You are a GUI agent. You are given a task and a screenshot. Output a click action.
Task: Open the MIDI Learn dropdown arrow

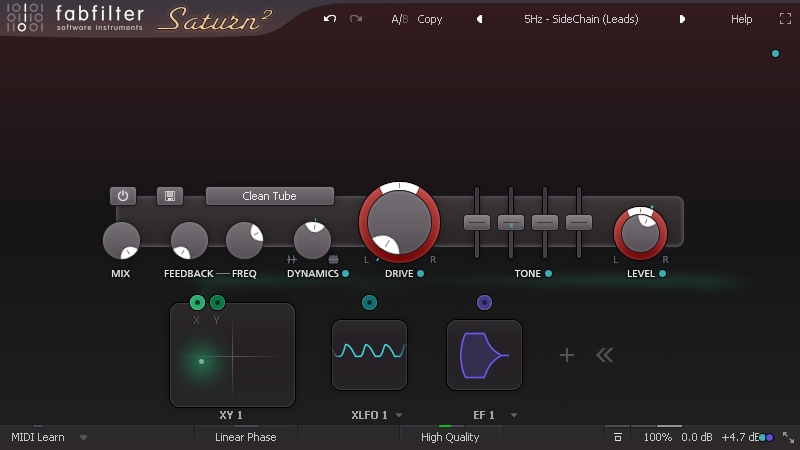pos(83,437)
